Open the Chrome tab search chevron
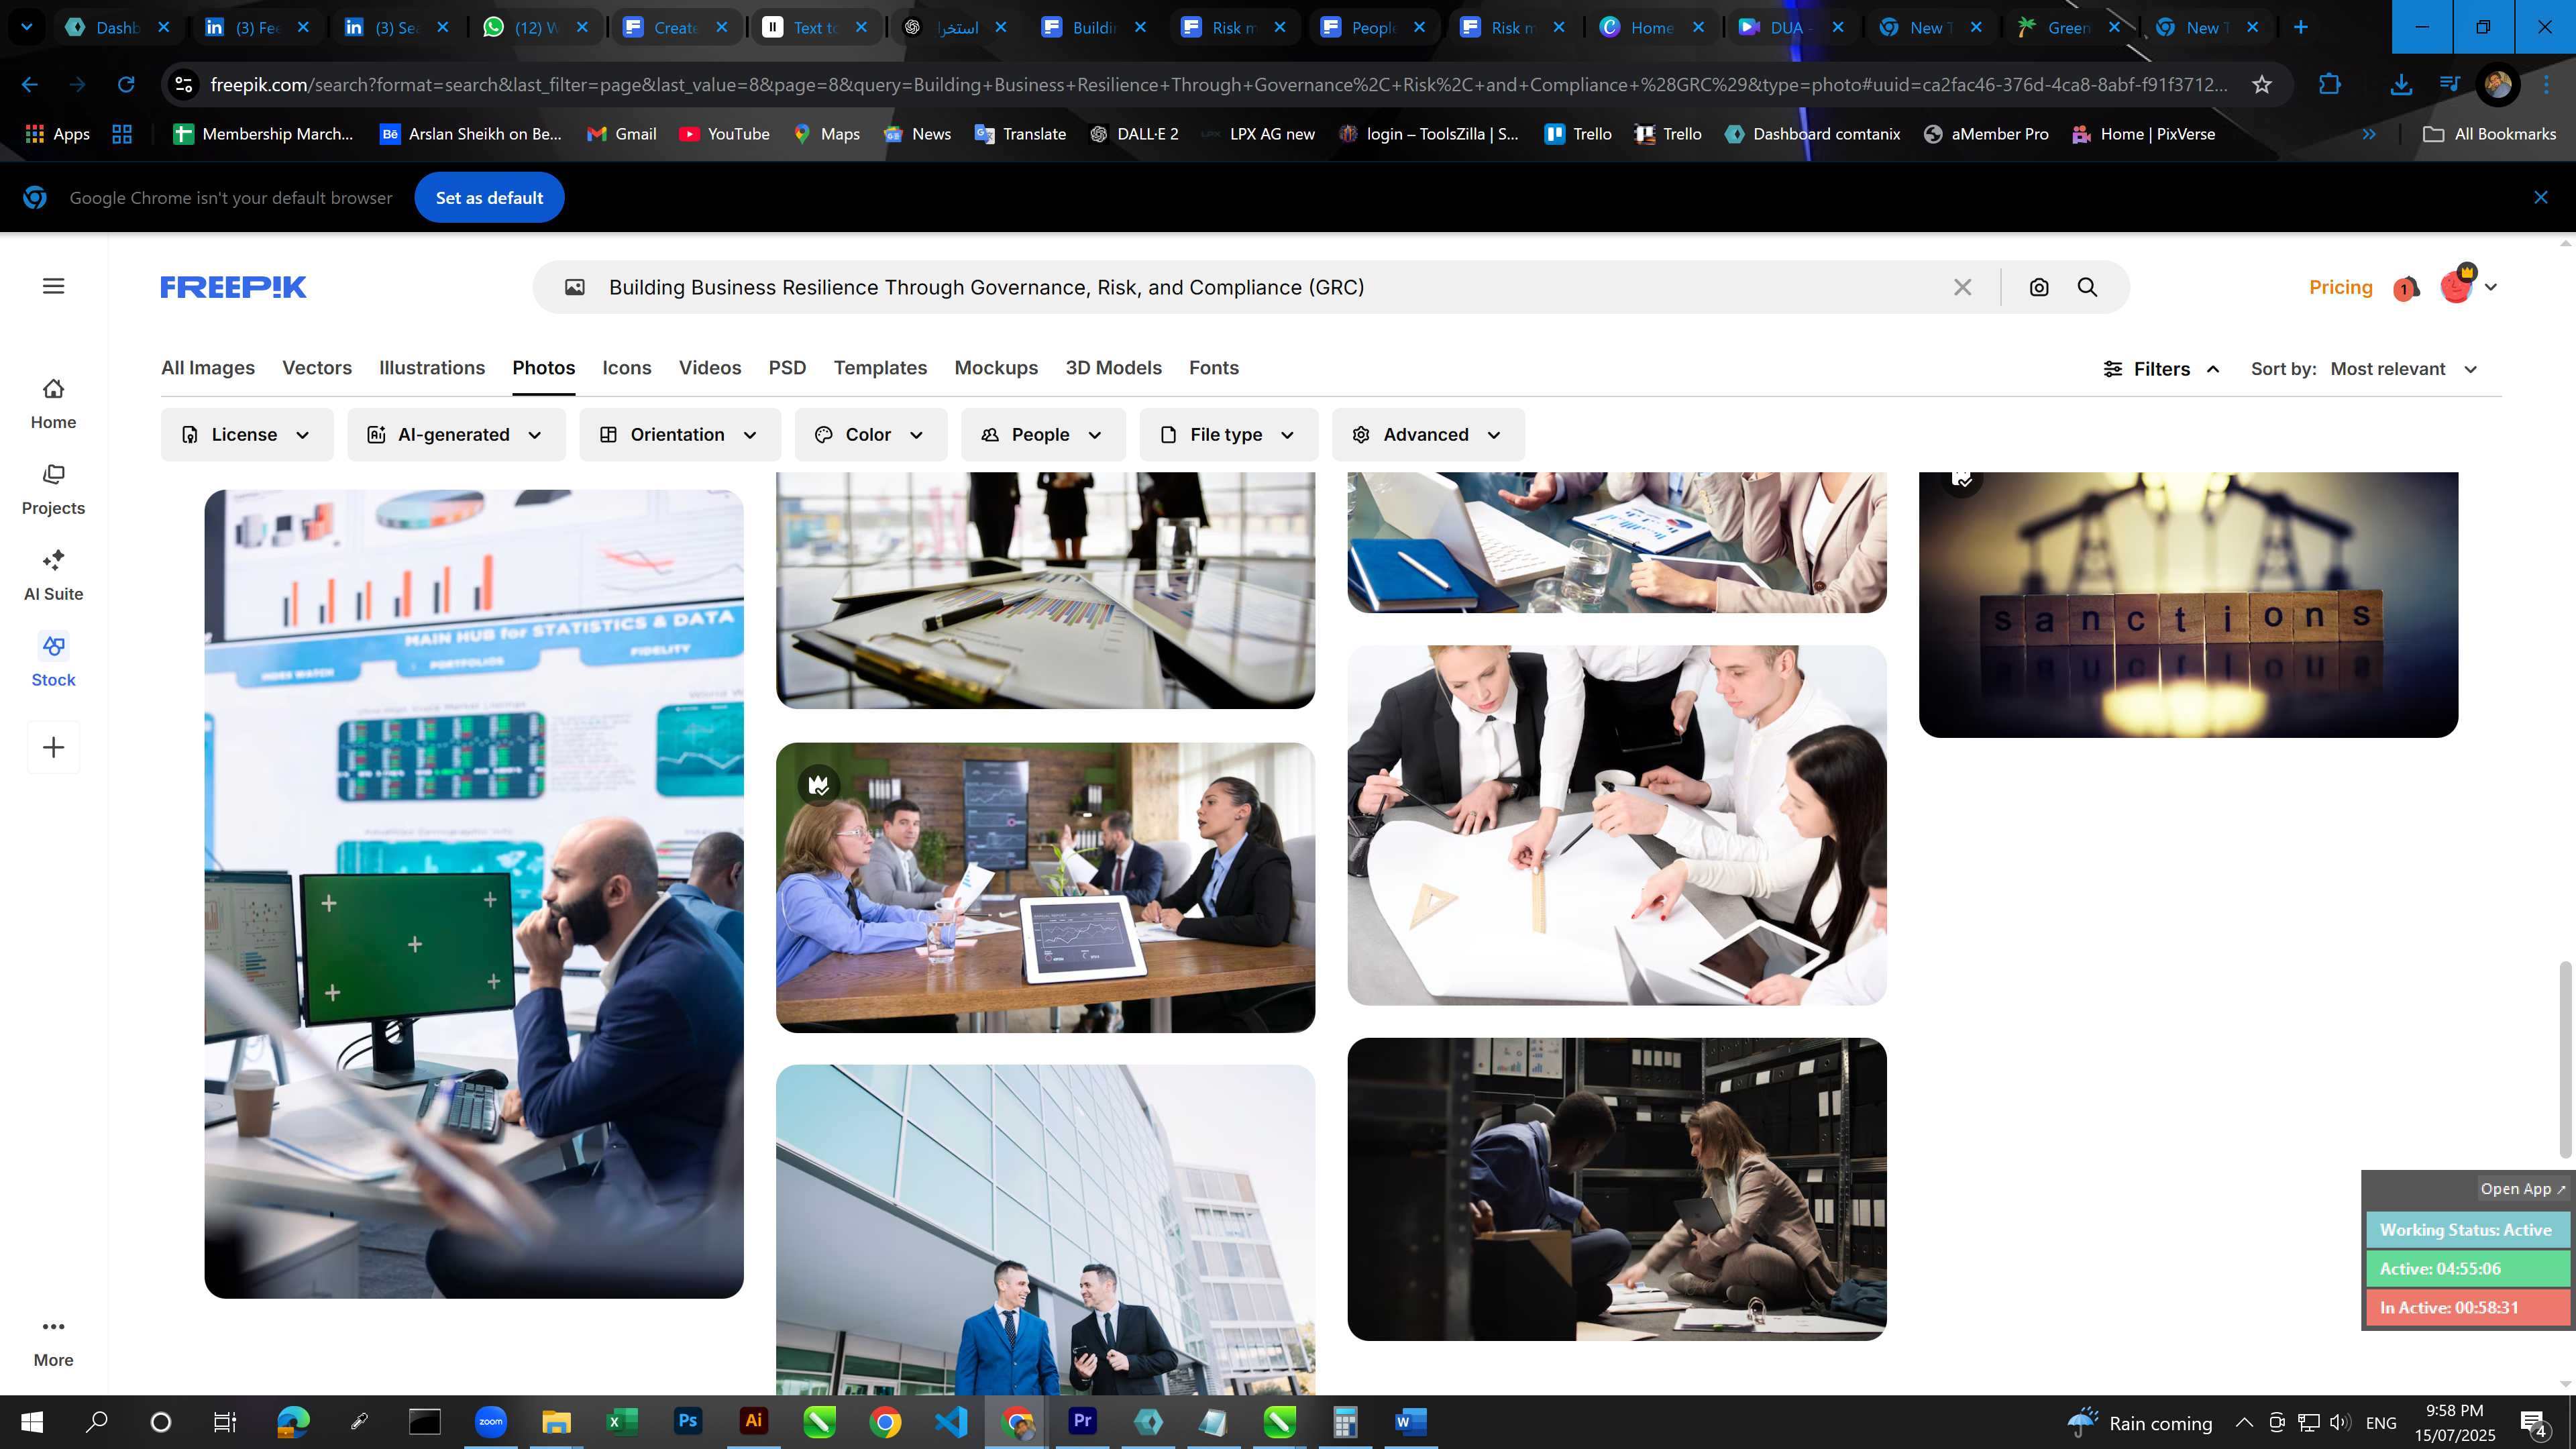Screen dimensions: 2576x1449 [x=27, y=27]
